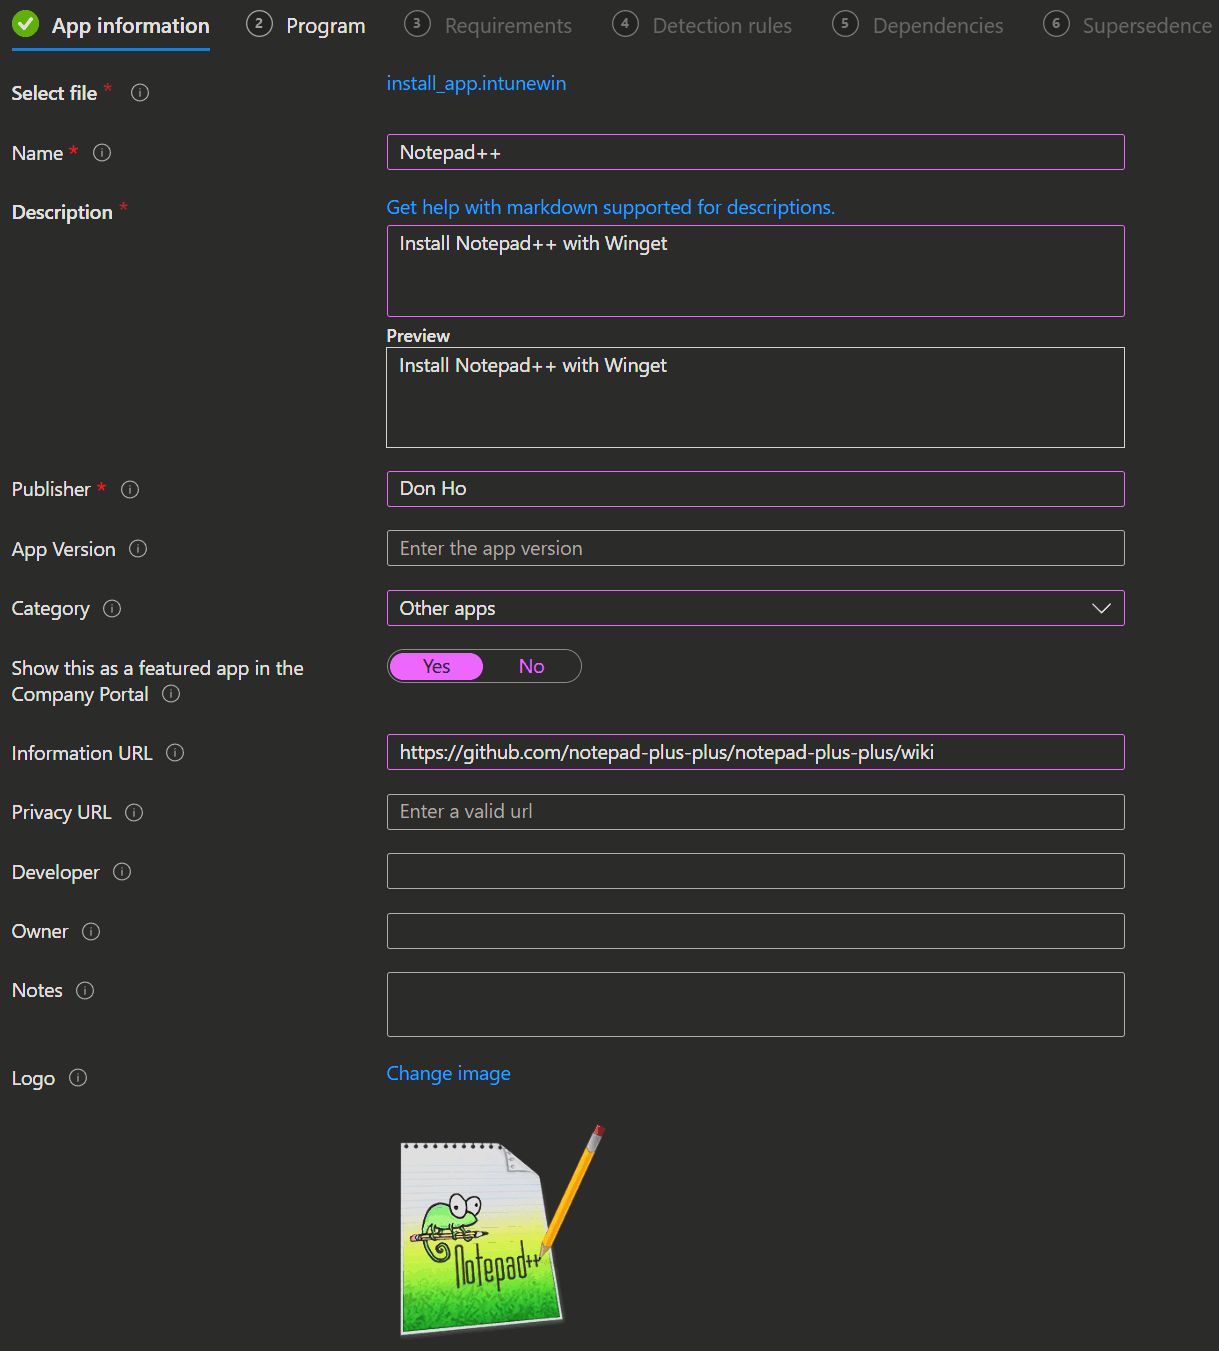Screen dimensions: 1219x1351
Task: Click the Developer input field
Action: pos(755,871)
